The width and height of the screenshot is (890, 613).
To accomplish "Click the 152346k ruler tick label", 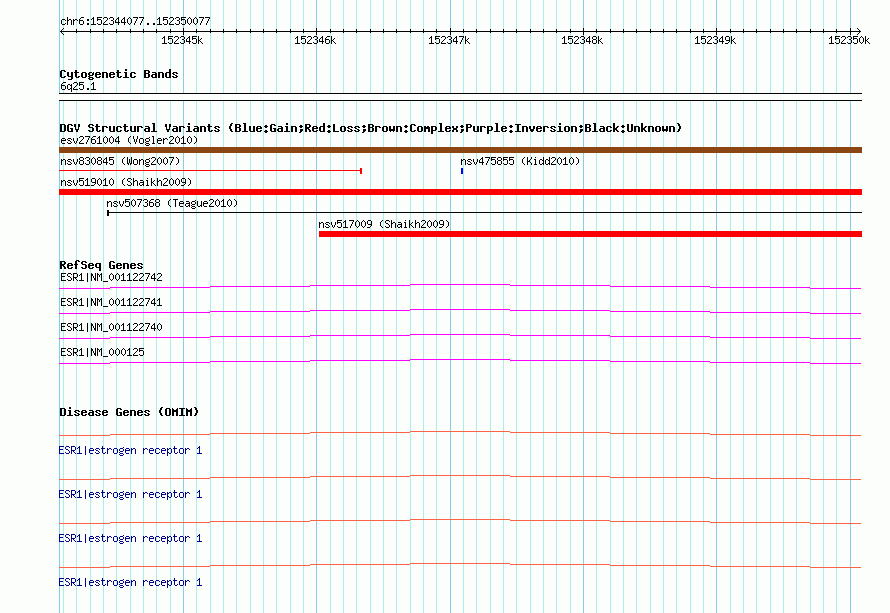I will click(x=315, y=40).
